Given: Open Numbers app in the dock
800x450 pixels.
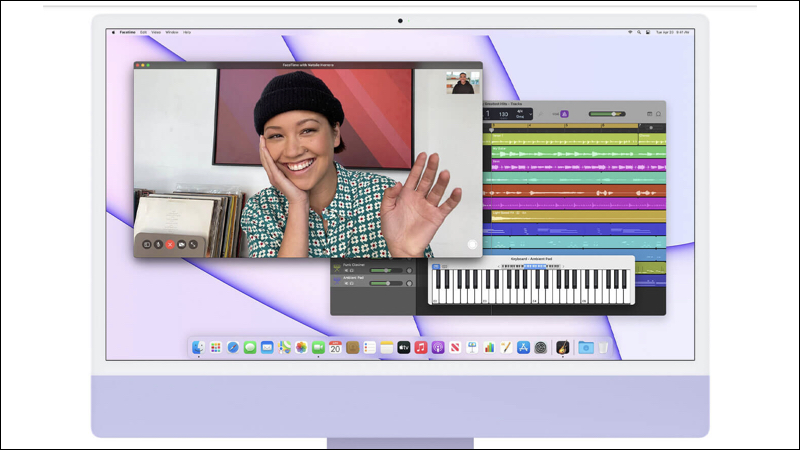Looking at the screenshot, I should (489, 347).
